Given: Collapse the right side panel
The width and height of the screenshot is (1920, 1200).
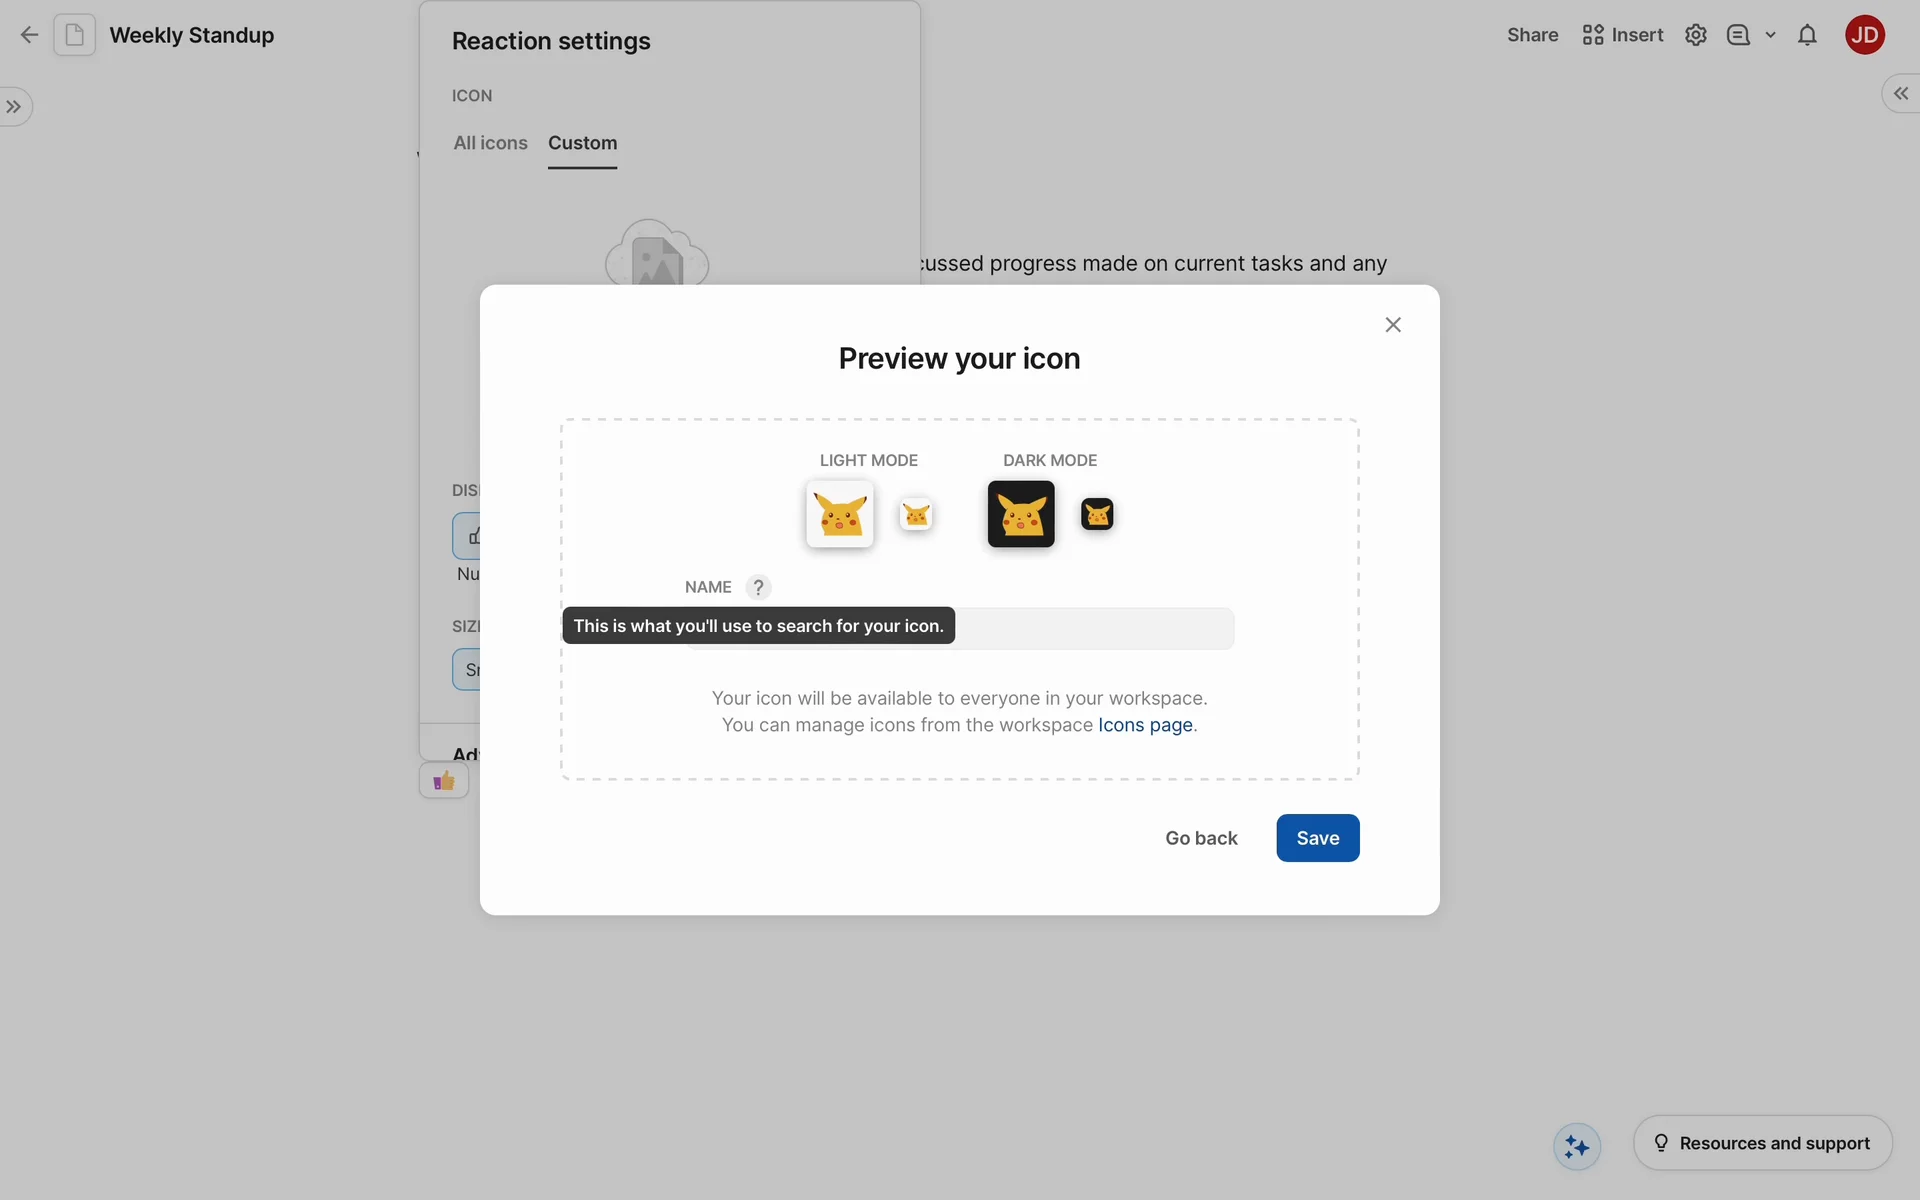Looking at the screenshot, I should [x=1900, y=94].
